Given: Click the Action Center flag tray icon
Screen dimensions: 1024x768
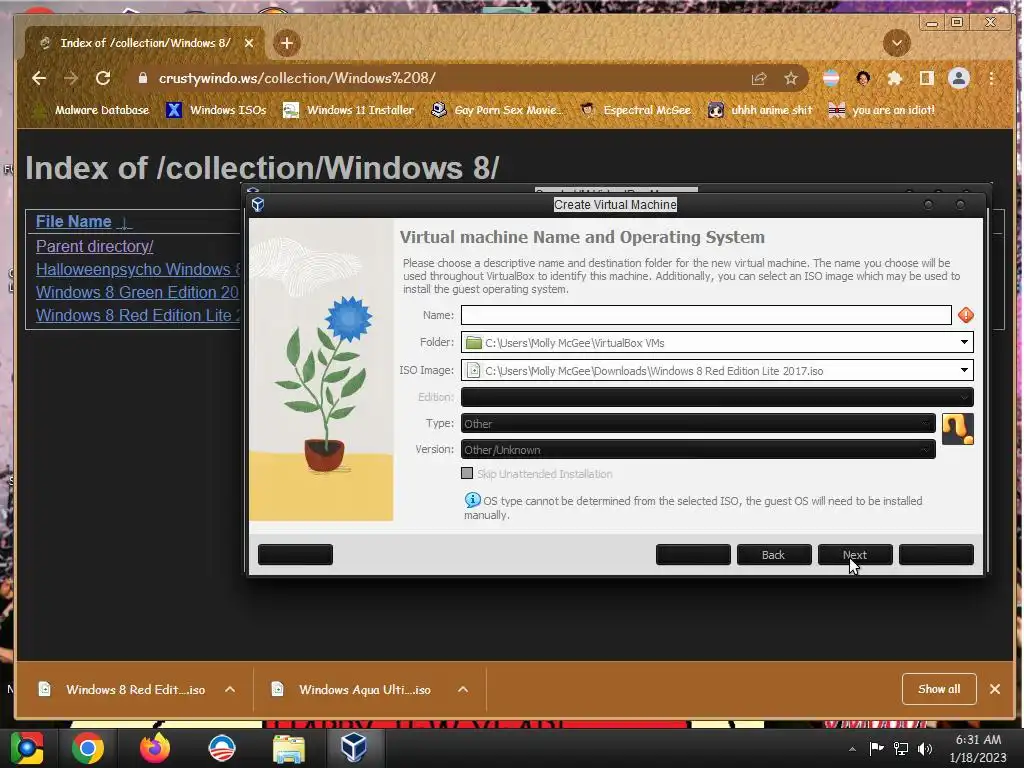Looking at the screenshot, I should (876, 748).
